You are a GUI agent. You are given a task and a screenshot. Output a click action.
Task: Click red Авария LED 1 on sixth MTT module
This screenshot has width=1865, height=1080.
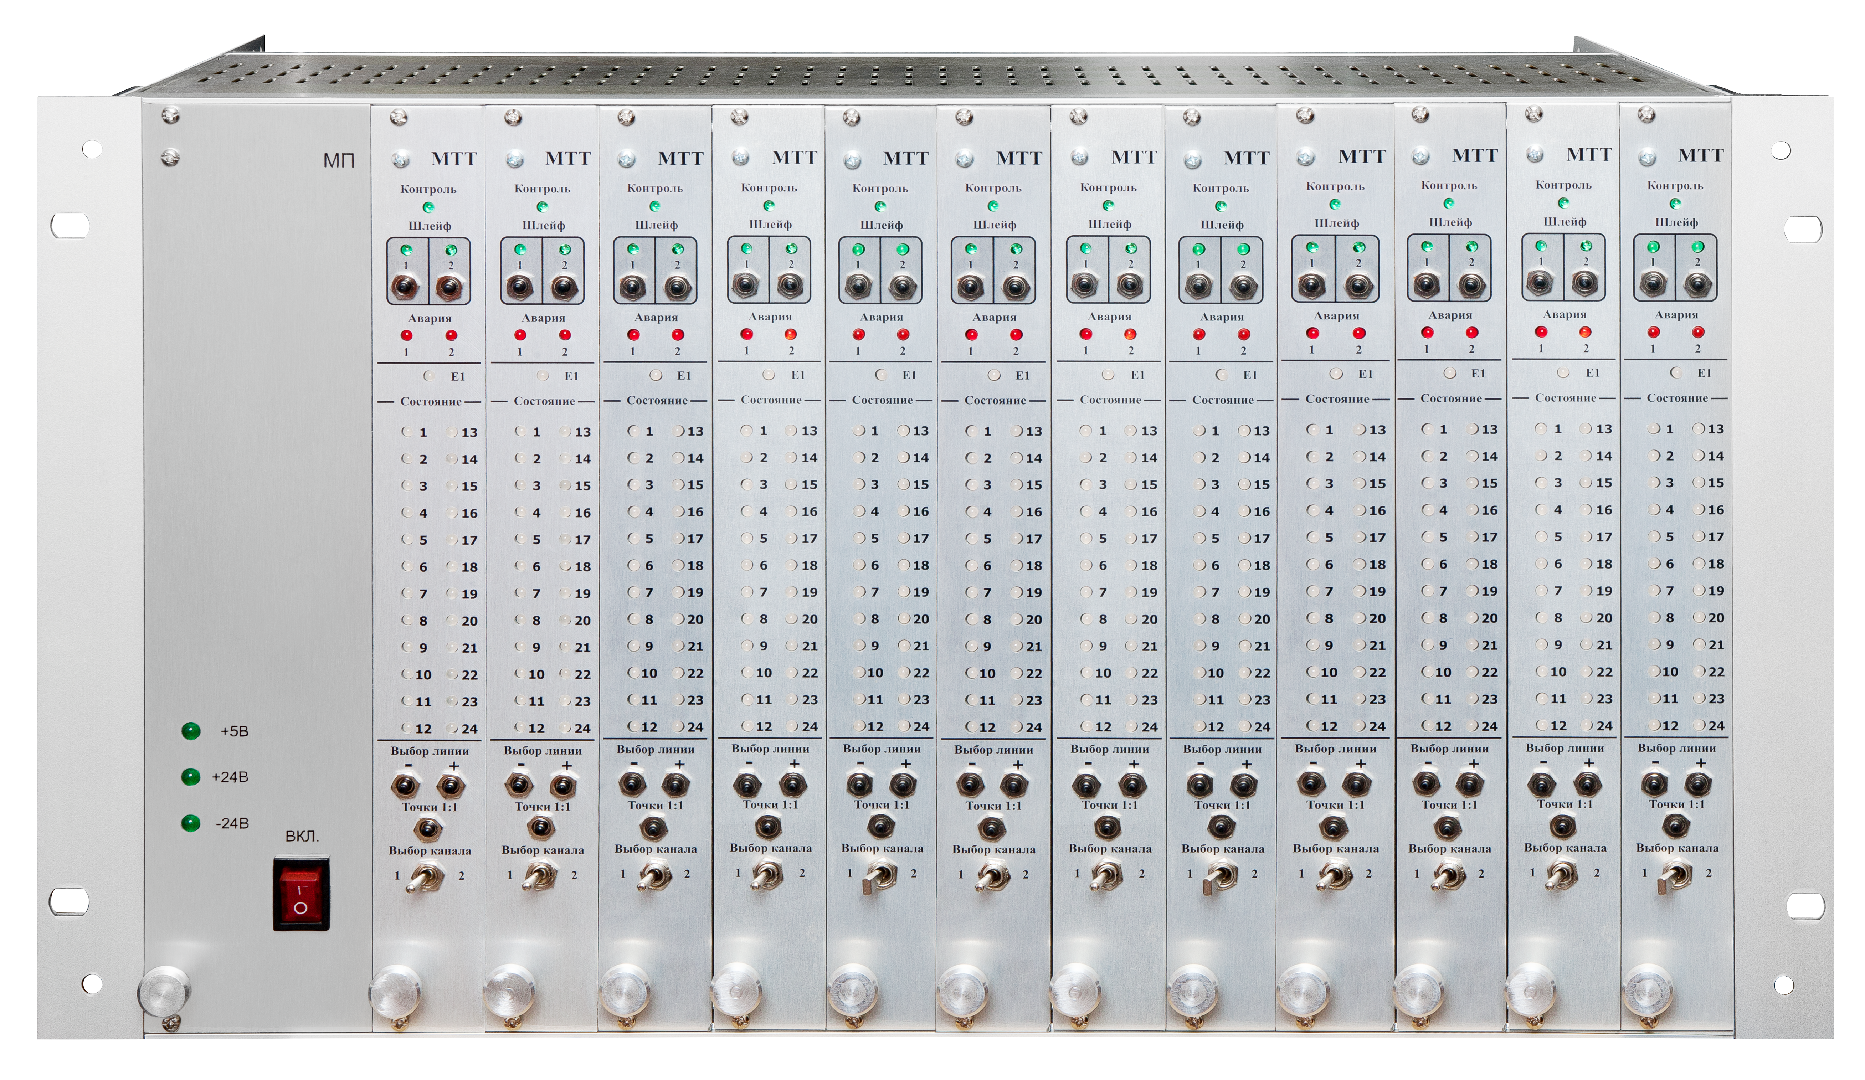(971, 334)
